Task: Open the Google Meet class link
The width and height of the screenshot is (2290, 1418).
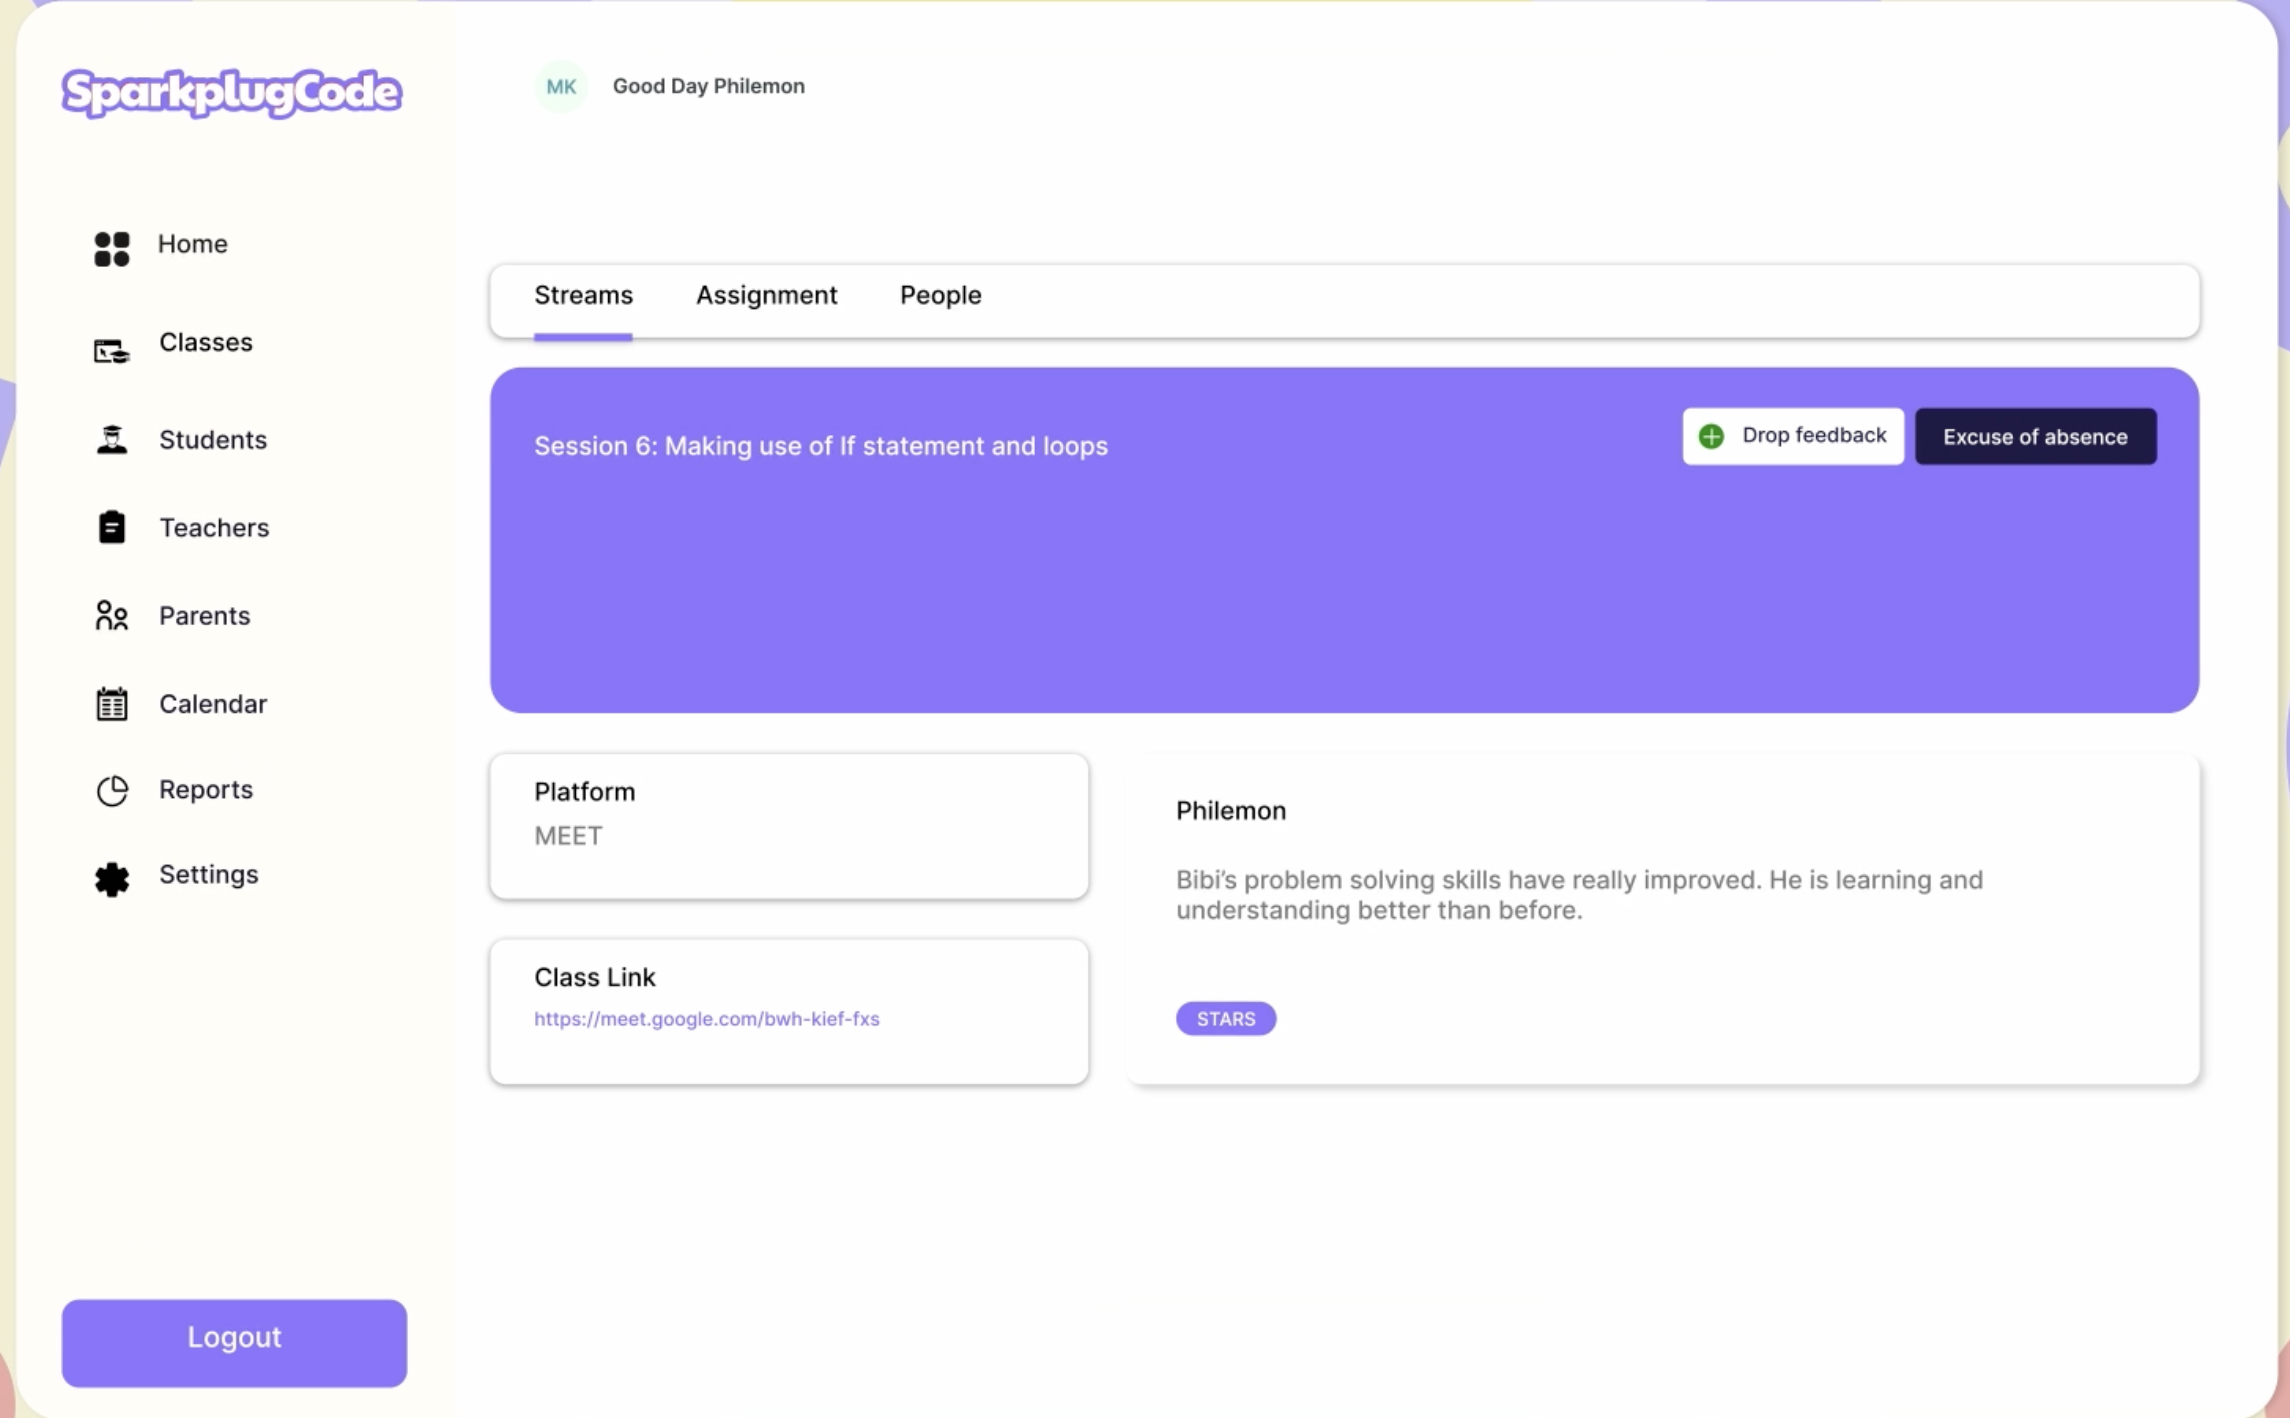Action: (x=706, y=1018)
